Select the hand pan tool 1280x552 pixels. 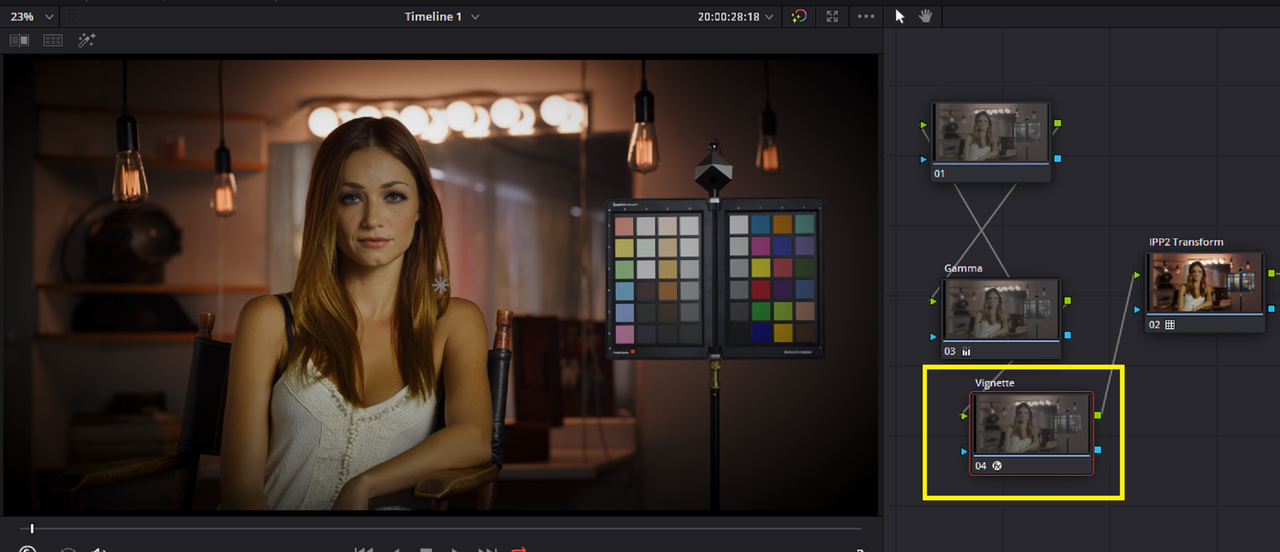point(925,16)
